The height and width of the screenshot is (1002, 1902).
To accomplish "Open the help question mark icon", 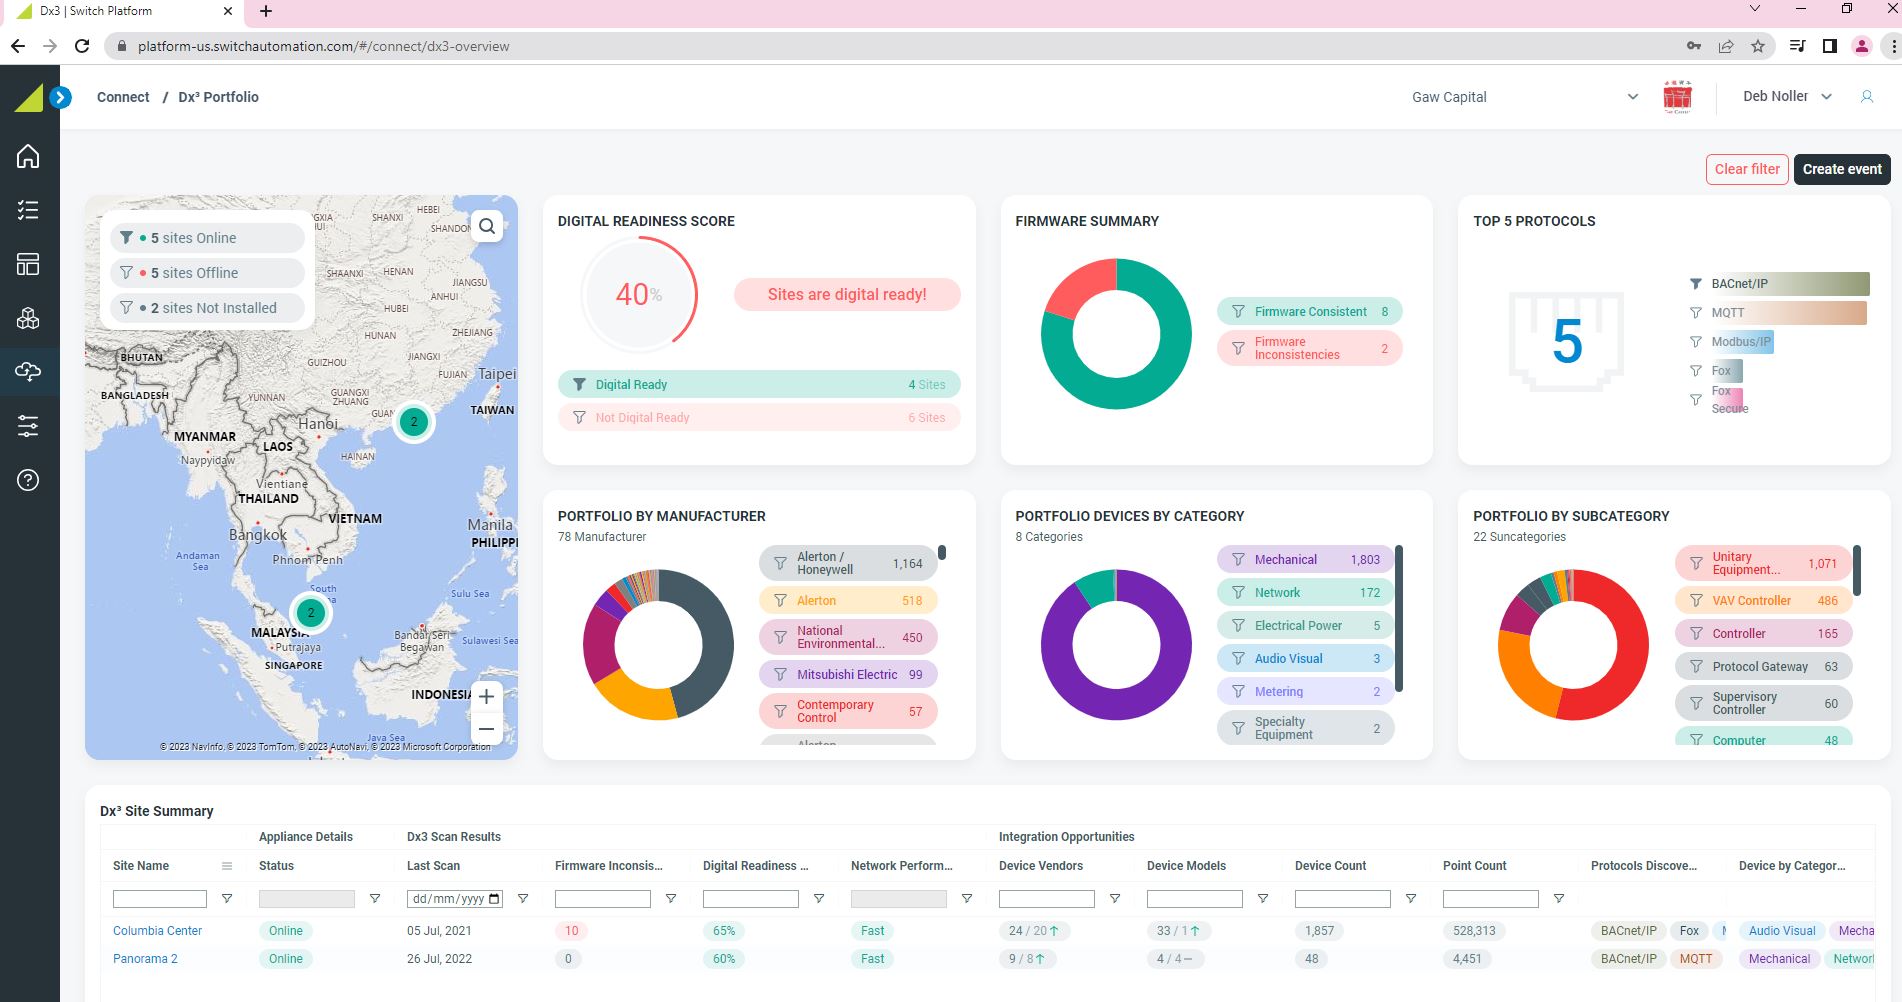I will 28,480.
